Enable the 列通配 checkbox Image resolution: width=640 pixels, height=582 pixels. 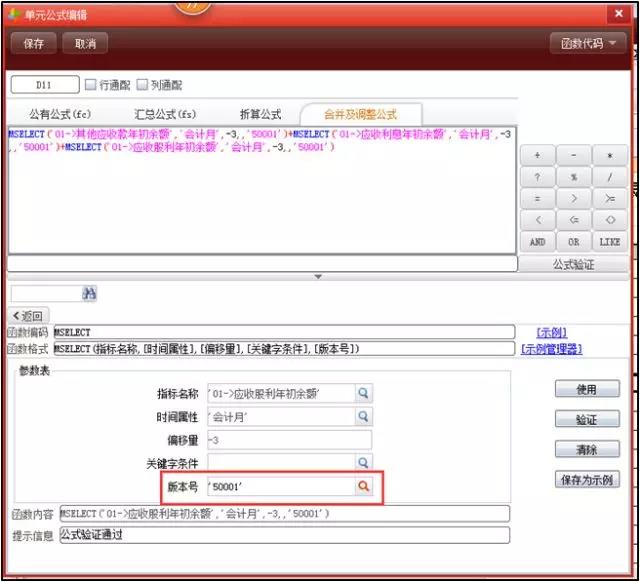pyautogui.click(x=143, y=85)
